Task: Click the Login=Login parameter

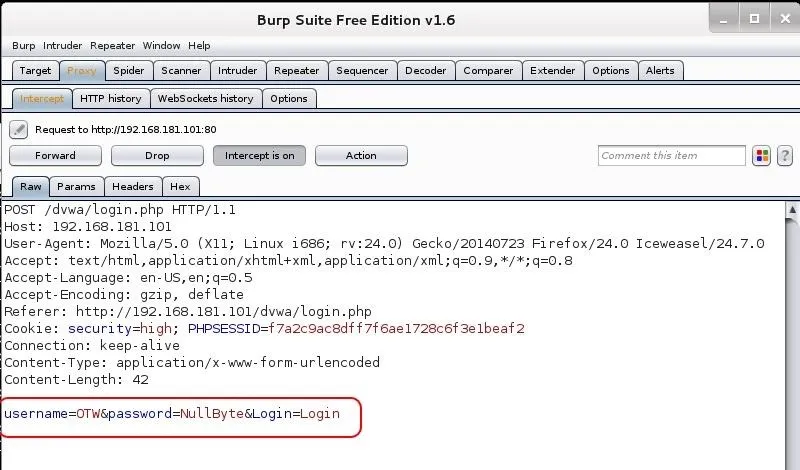Action: (x=296, y=414)
